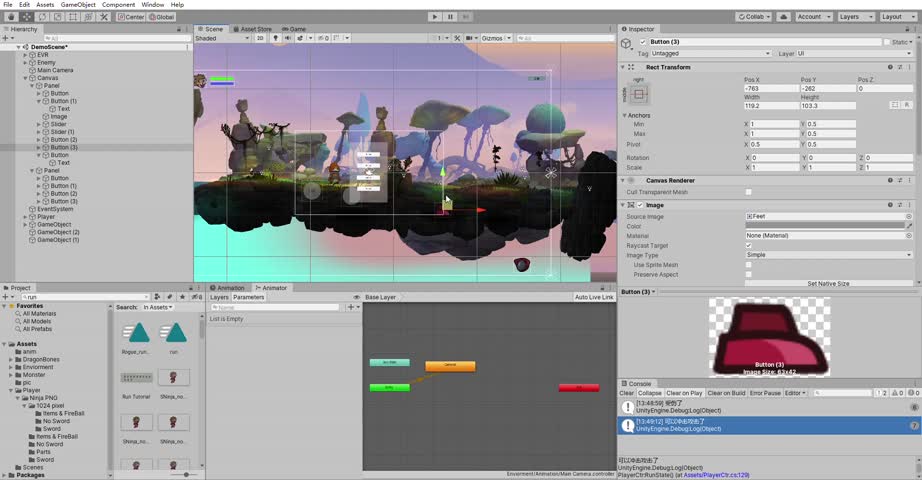Toggle the Image component enabled checkbox
Image resolution: width=922 pixels, height=480 pixels.
[640, 205]
